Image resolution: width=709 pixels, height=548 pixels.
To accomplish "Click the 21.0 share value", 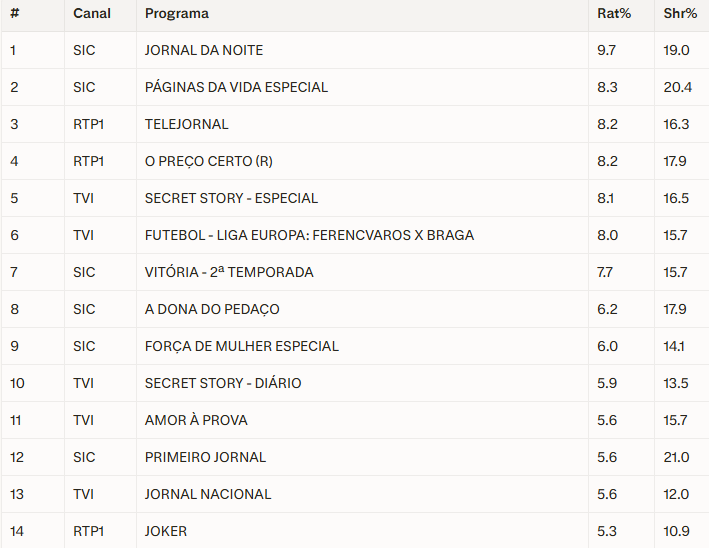I will click(677, 457).
